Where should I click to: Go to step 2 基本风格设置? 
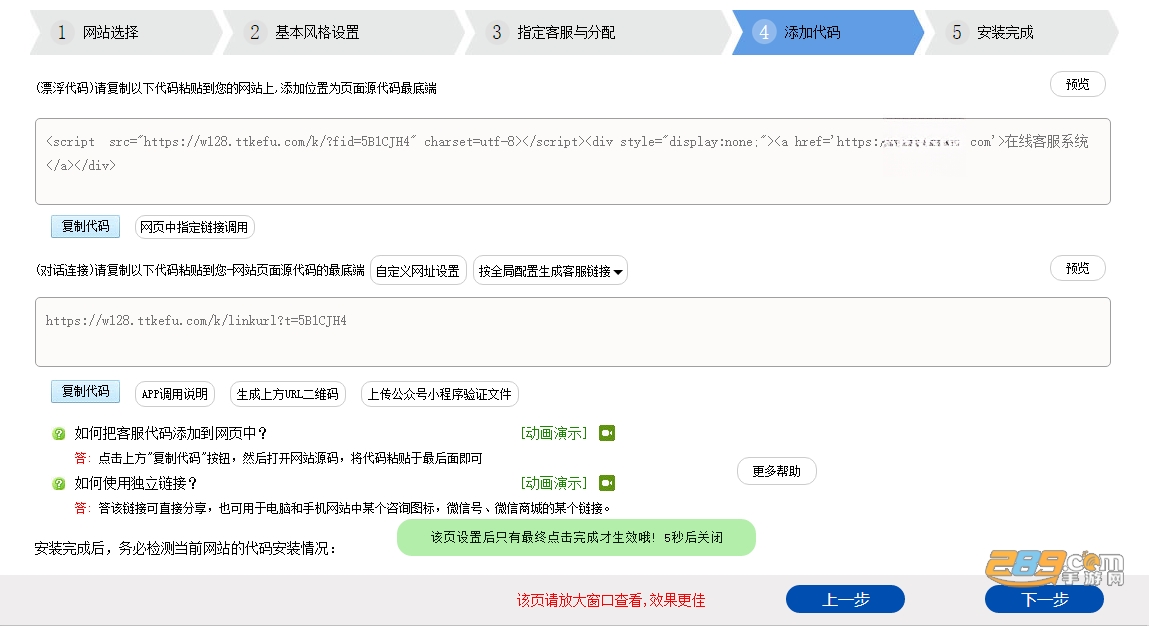(343, 32)
